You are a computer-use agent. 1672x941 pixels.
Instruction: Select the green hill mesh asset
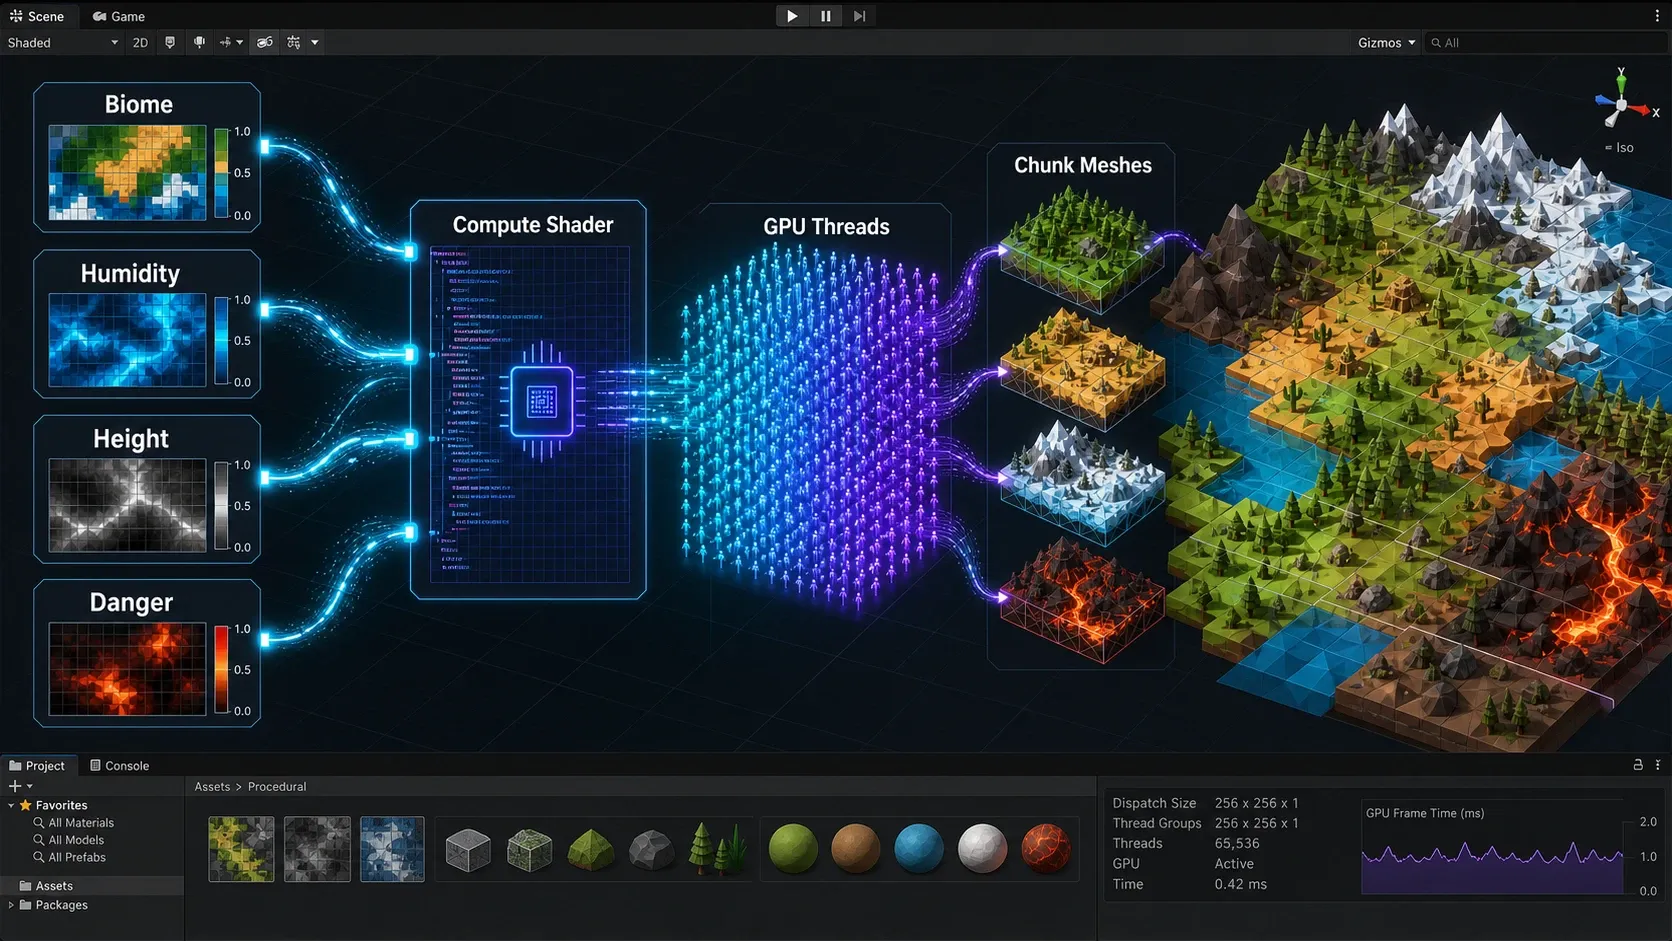click(591, 850)
